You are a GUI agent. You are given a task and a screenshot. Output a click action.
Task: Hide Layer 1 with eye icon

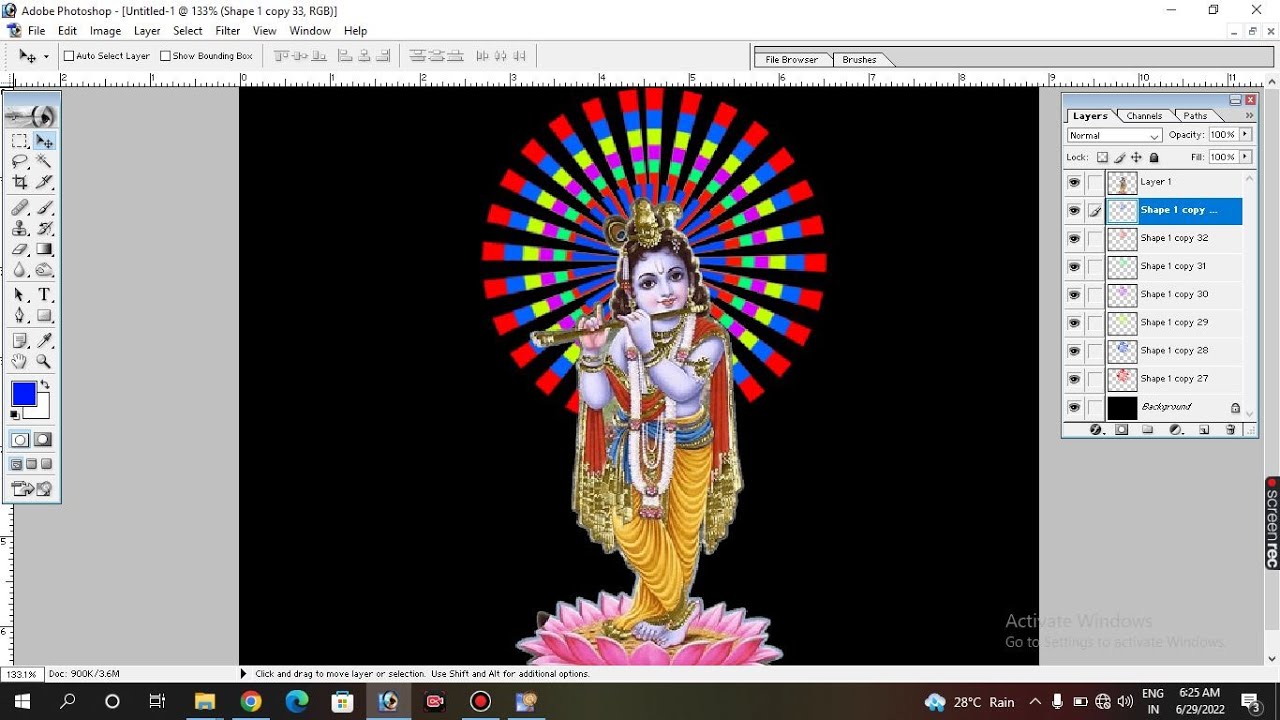pos(1074,183)
